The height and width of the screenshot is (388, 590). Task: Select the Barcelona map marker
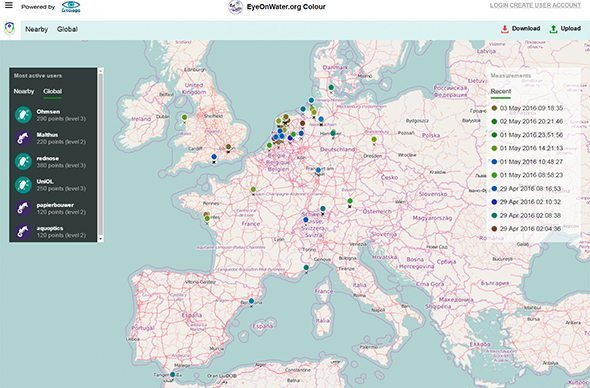(x=251, y=301)
